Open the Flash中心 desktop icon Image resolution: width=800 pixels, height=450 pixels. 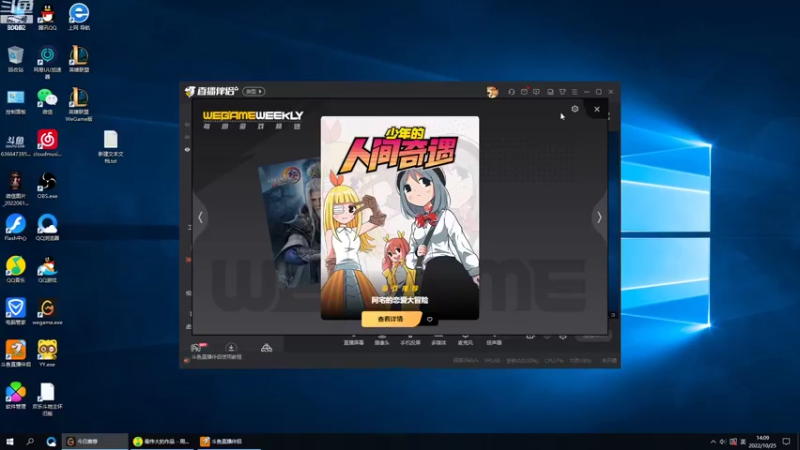(16, 228)
